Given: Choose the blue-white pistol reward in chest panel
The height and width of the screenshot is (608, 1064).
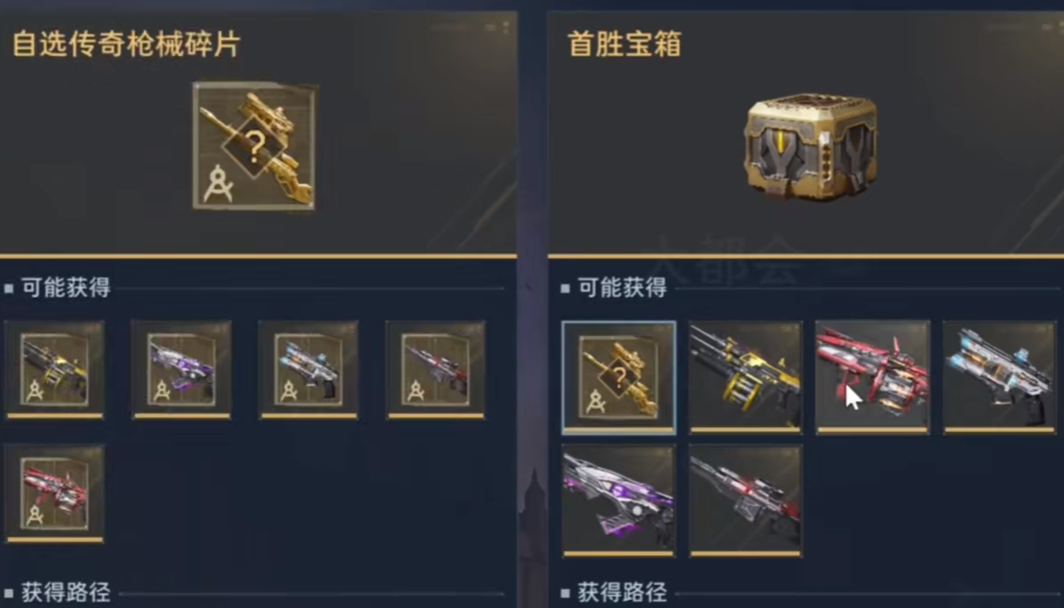Looking at the screenshot, I should point(1000,377).
